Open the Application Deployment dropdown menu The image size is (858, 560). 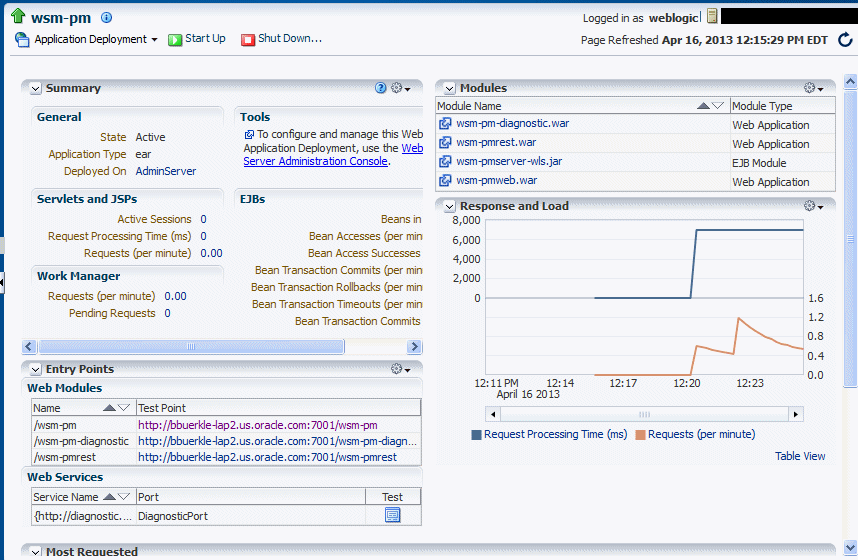coord(96,39)
